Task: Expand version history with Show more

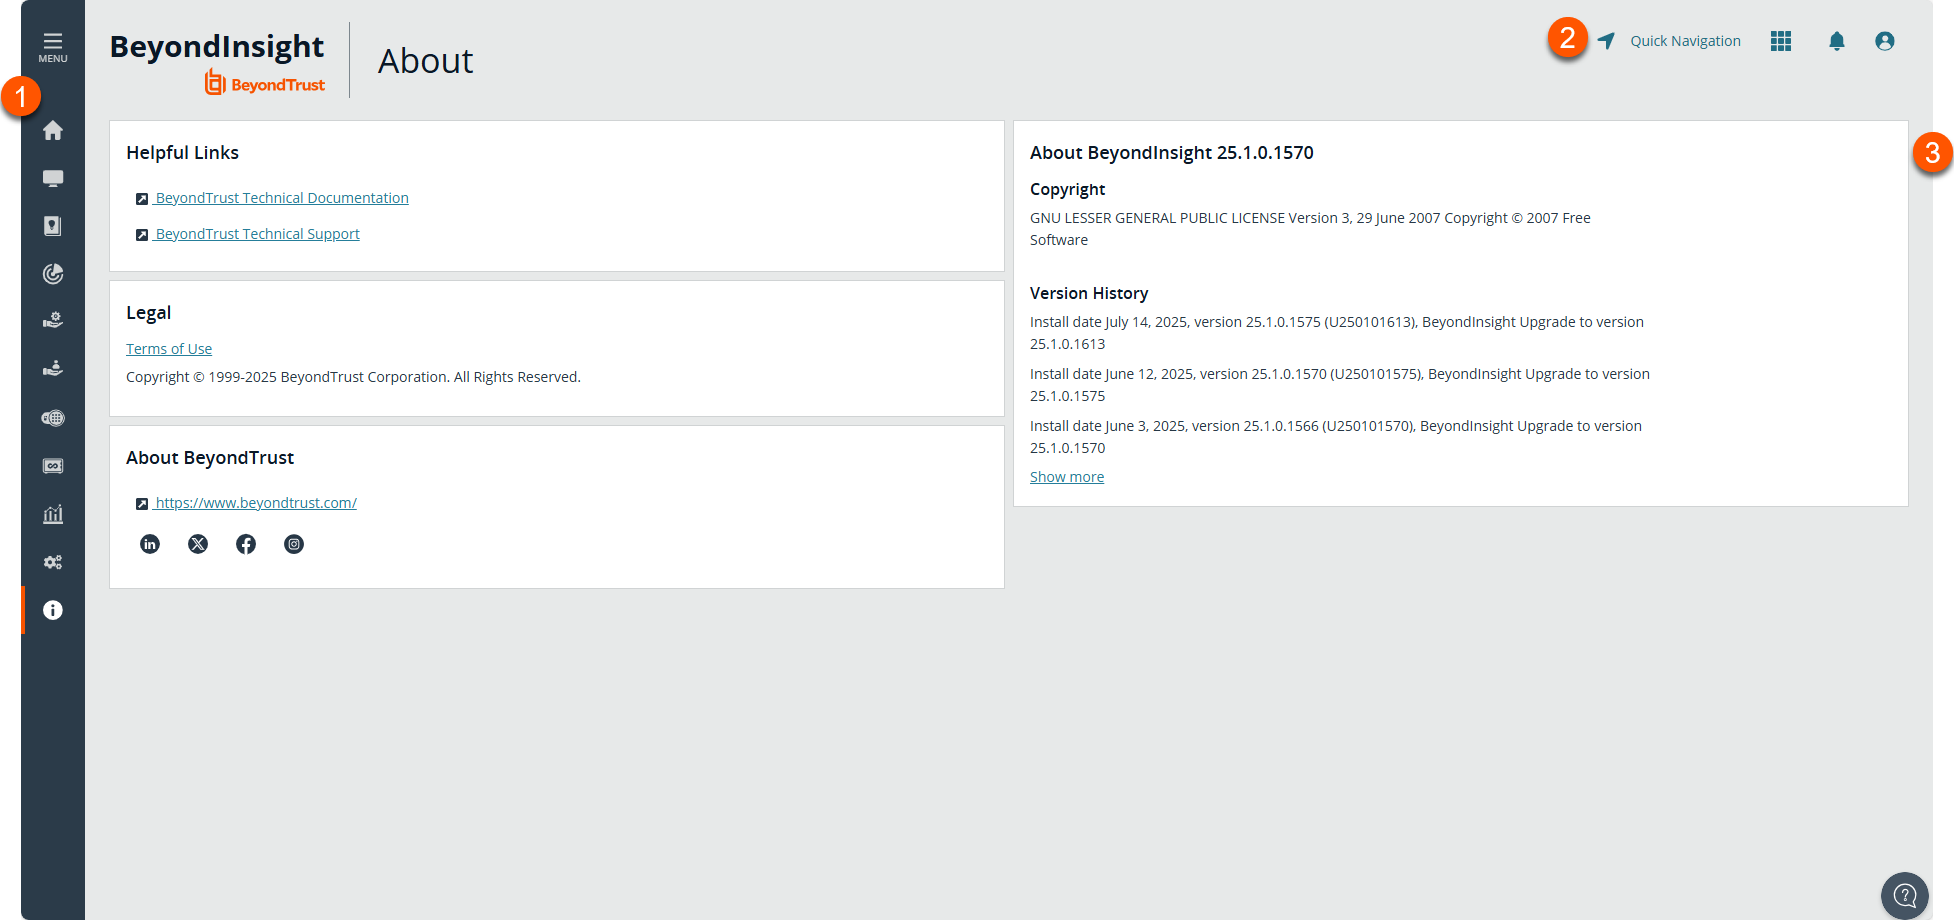Action: point(1067,477)
